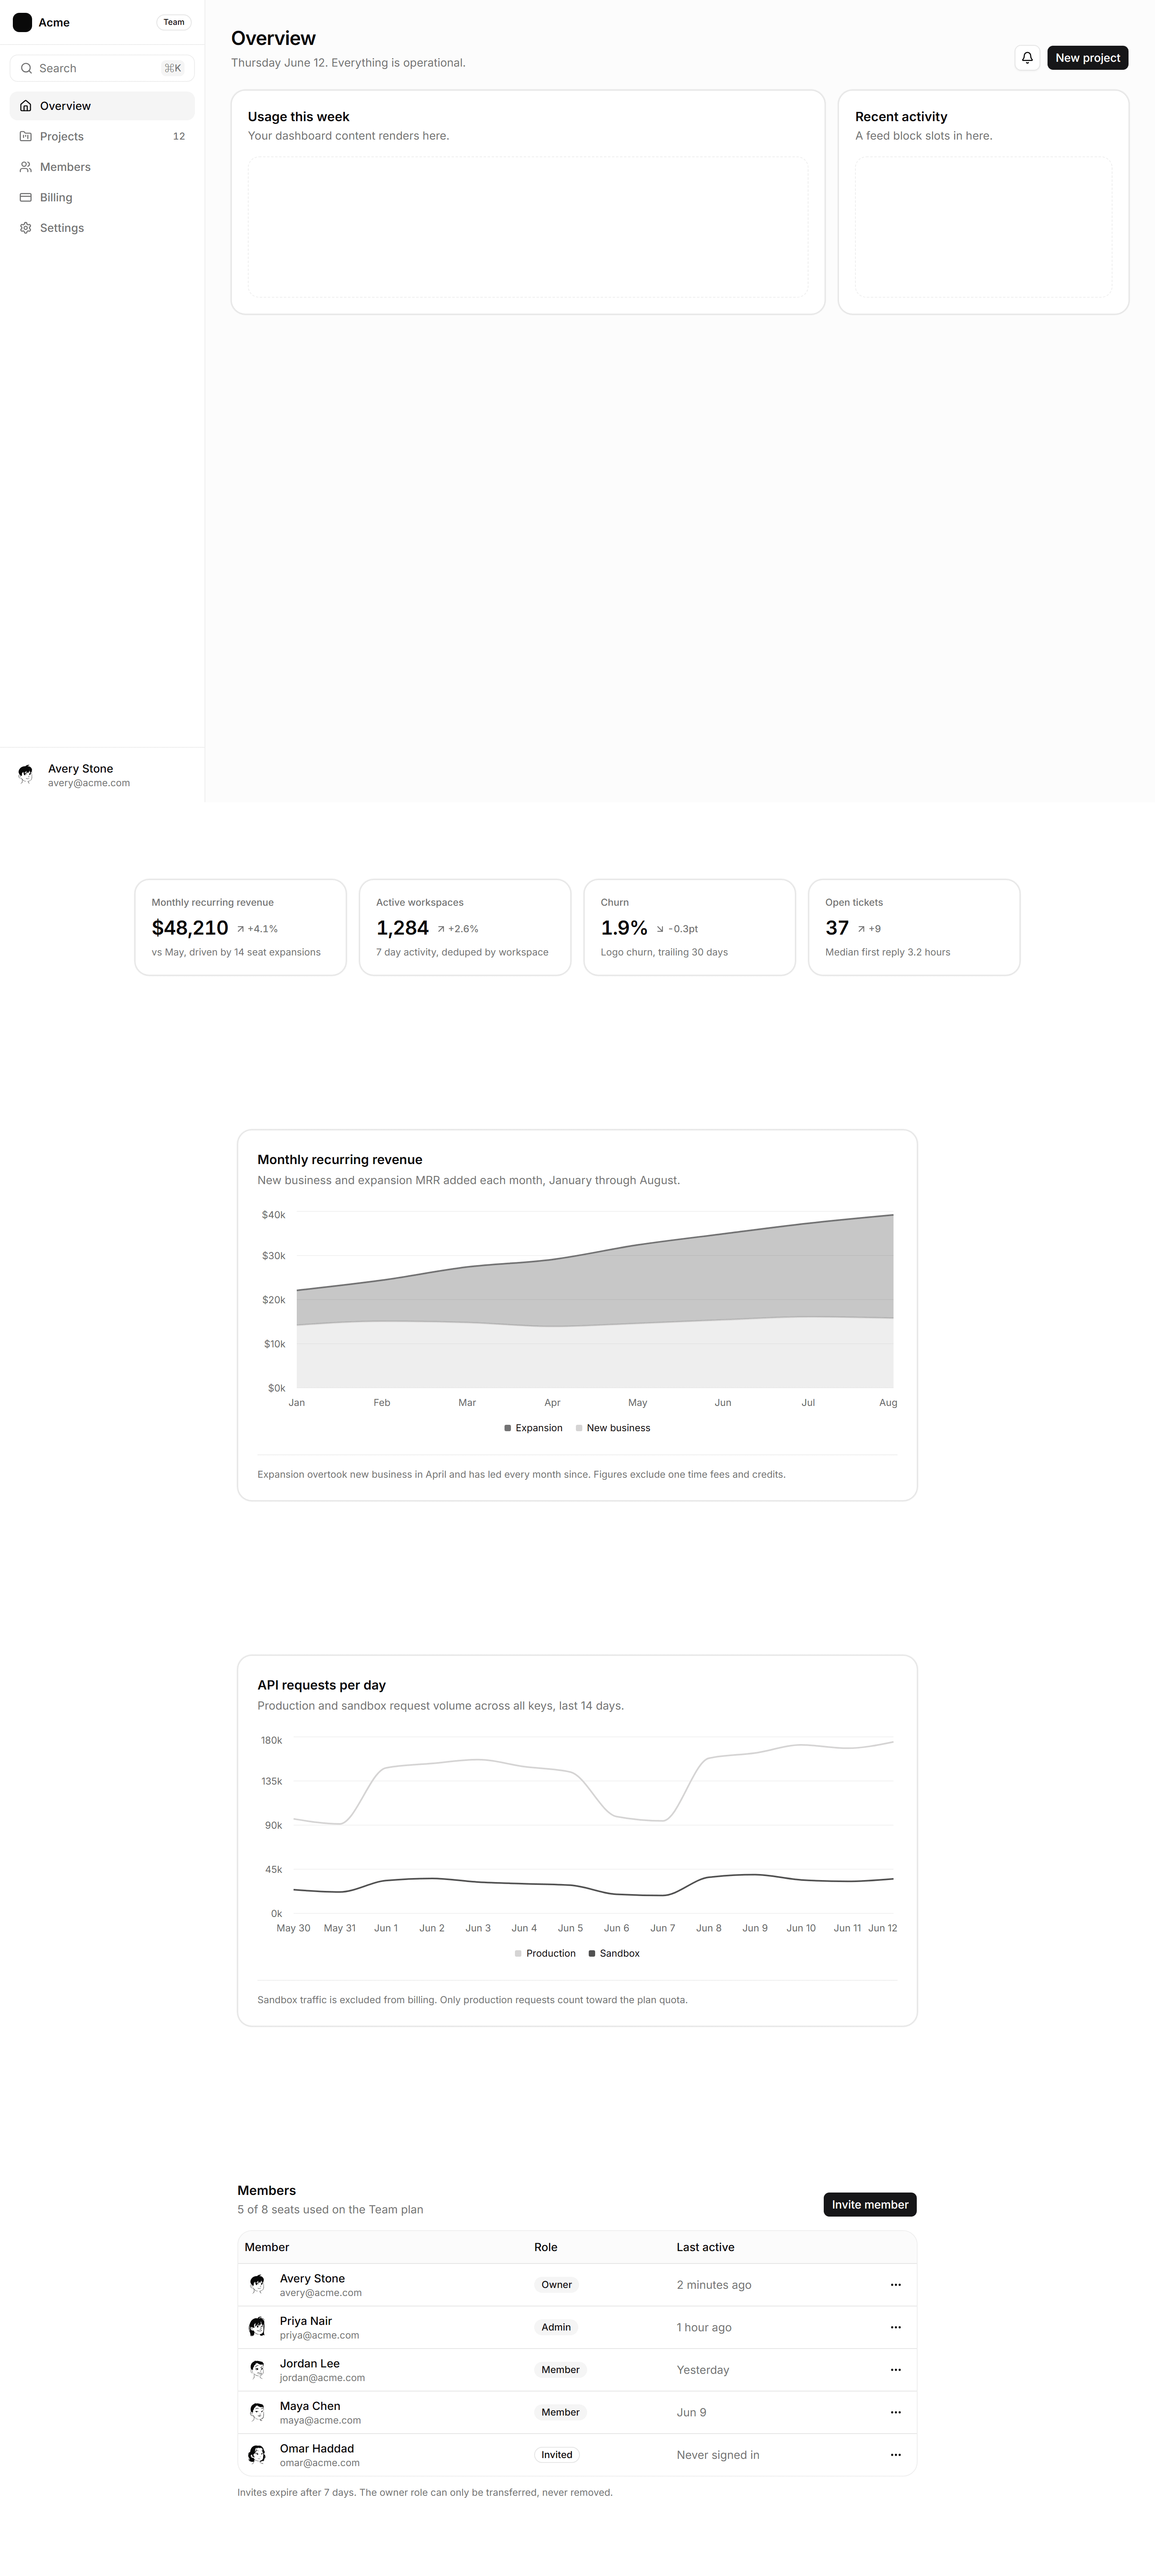1155x2576 pixels.
Task: Click jordan@acme.com email text
Action: click(322, 2378)
